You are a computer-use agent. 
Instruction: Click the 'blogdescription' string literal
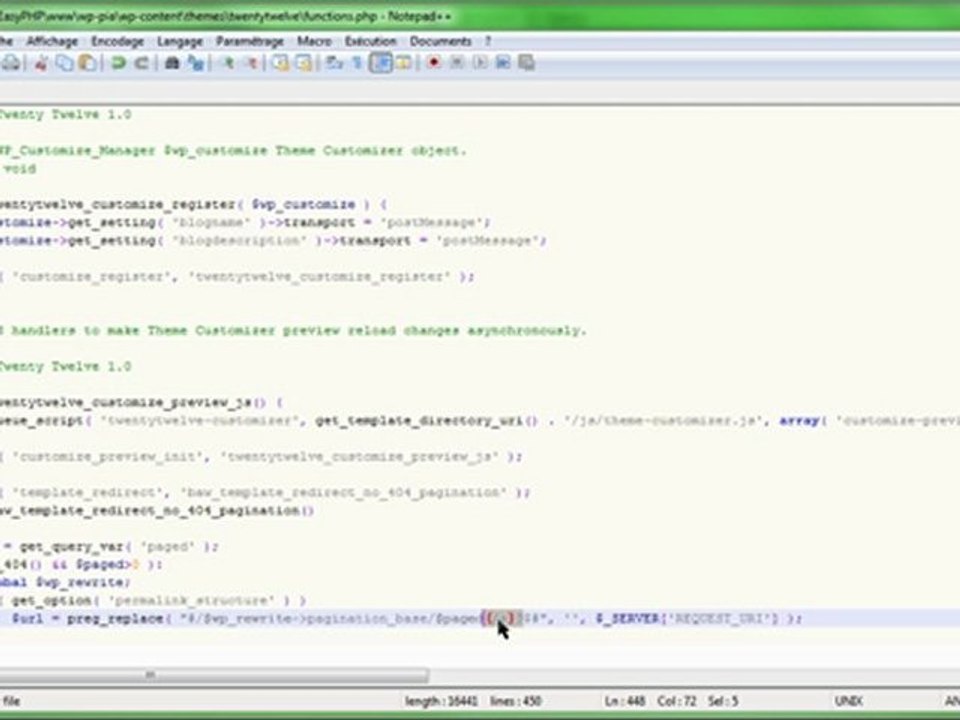(239, 240)
